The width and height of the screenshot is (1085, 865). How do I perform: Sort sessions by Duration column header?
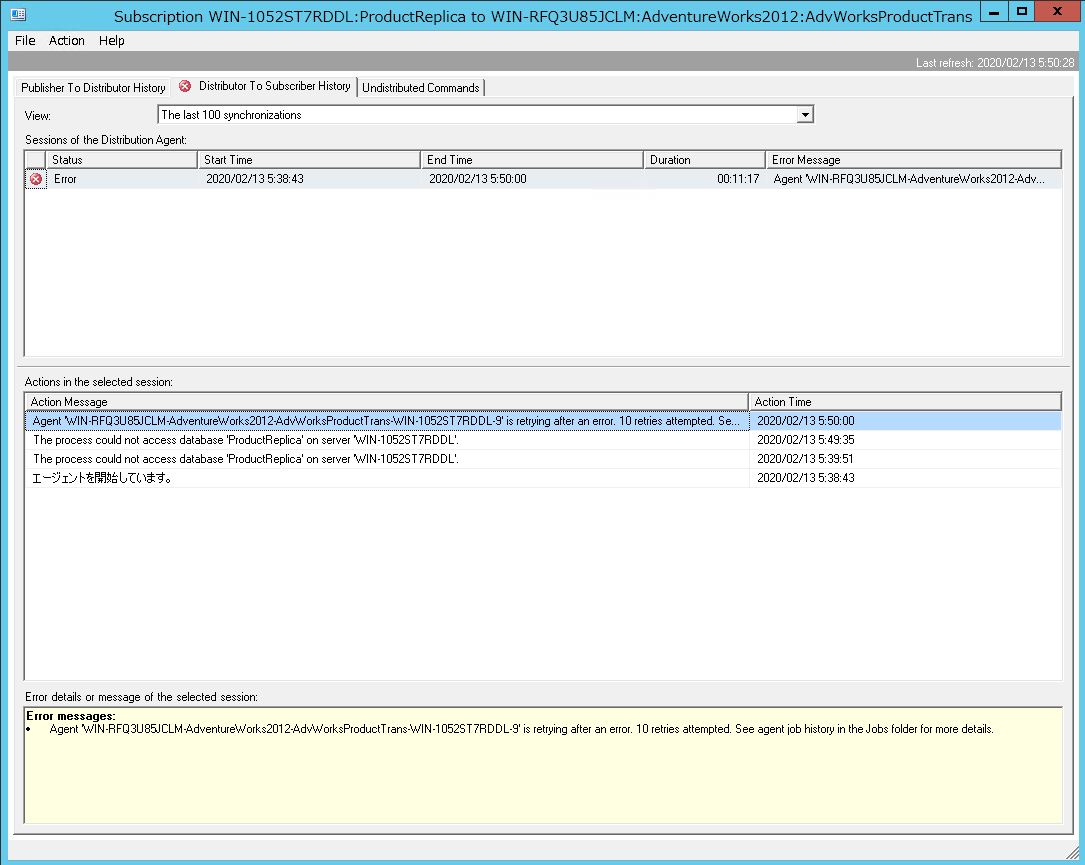(704, 160)
